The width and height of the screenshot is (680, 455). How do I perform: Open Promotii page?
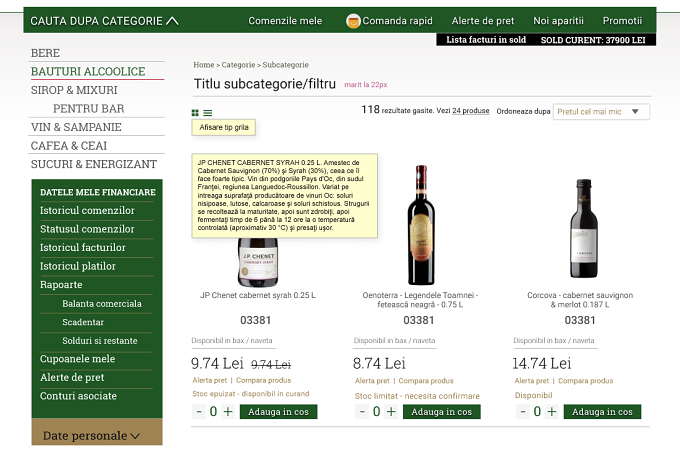[622, 21]
